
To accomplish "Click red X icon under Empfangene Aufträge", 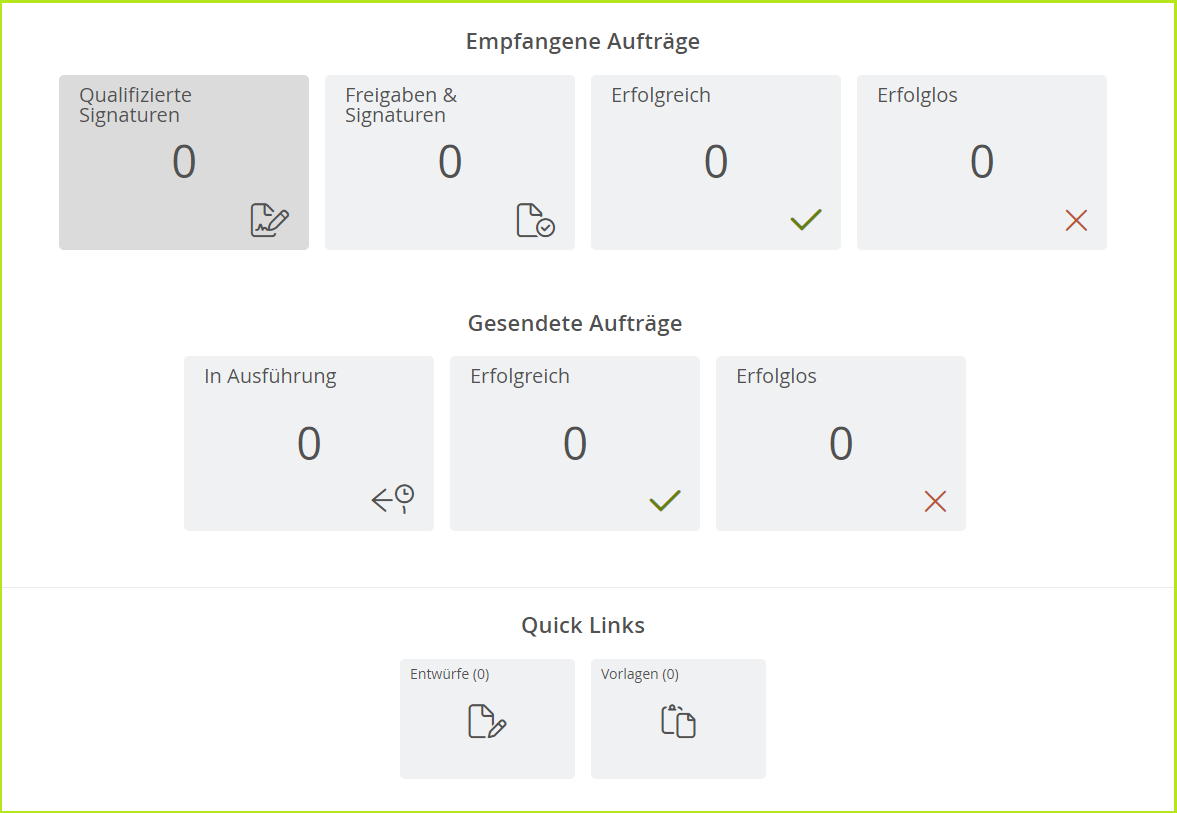I will pos(1076,221).
